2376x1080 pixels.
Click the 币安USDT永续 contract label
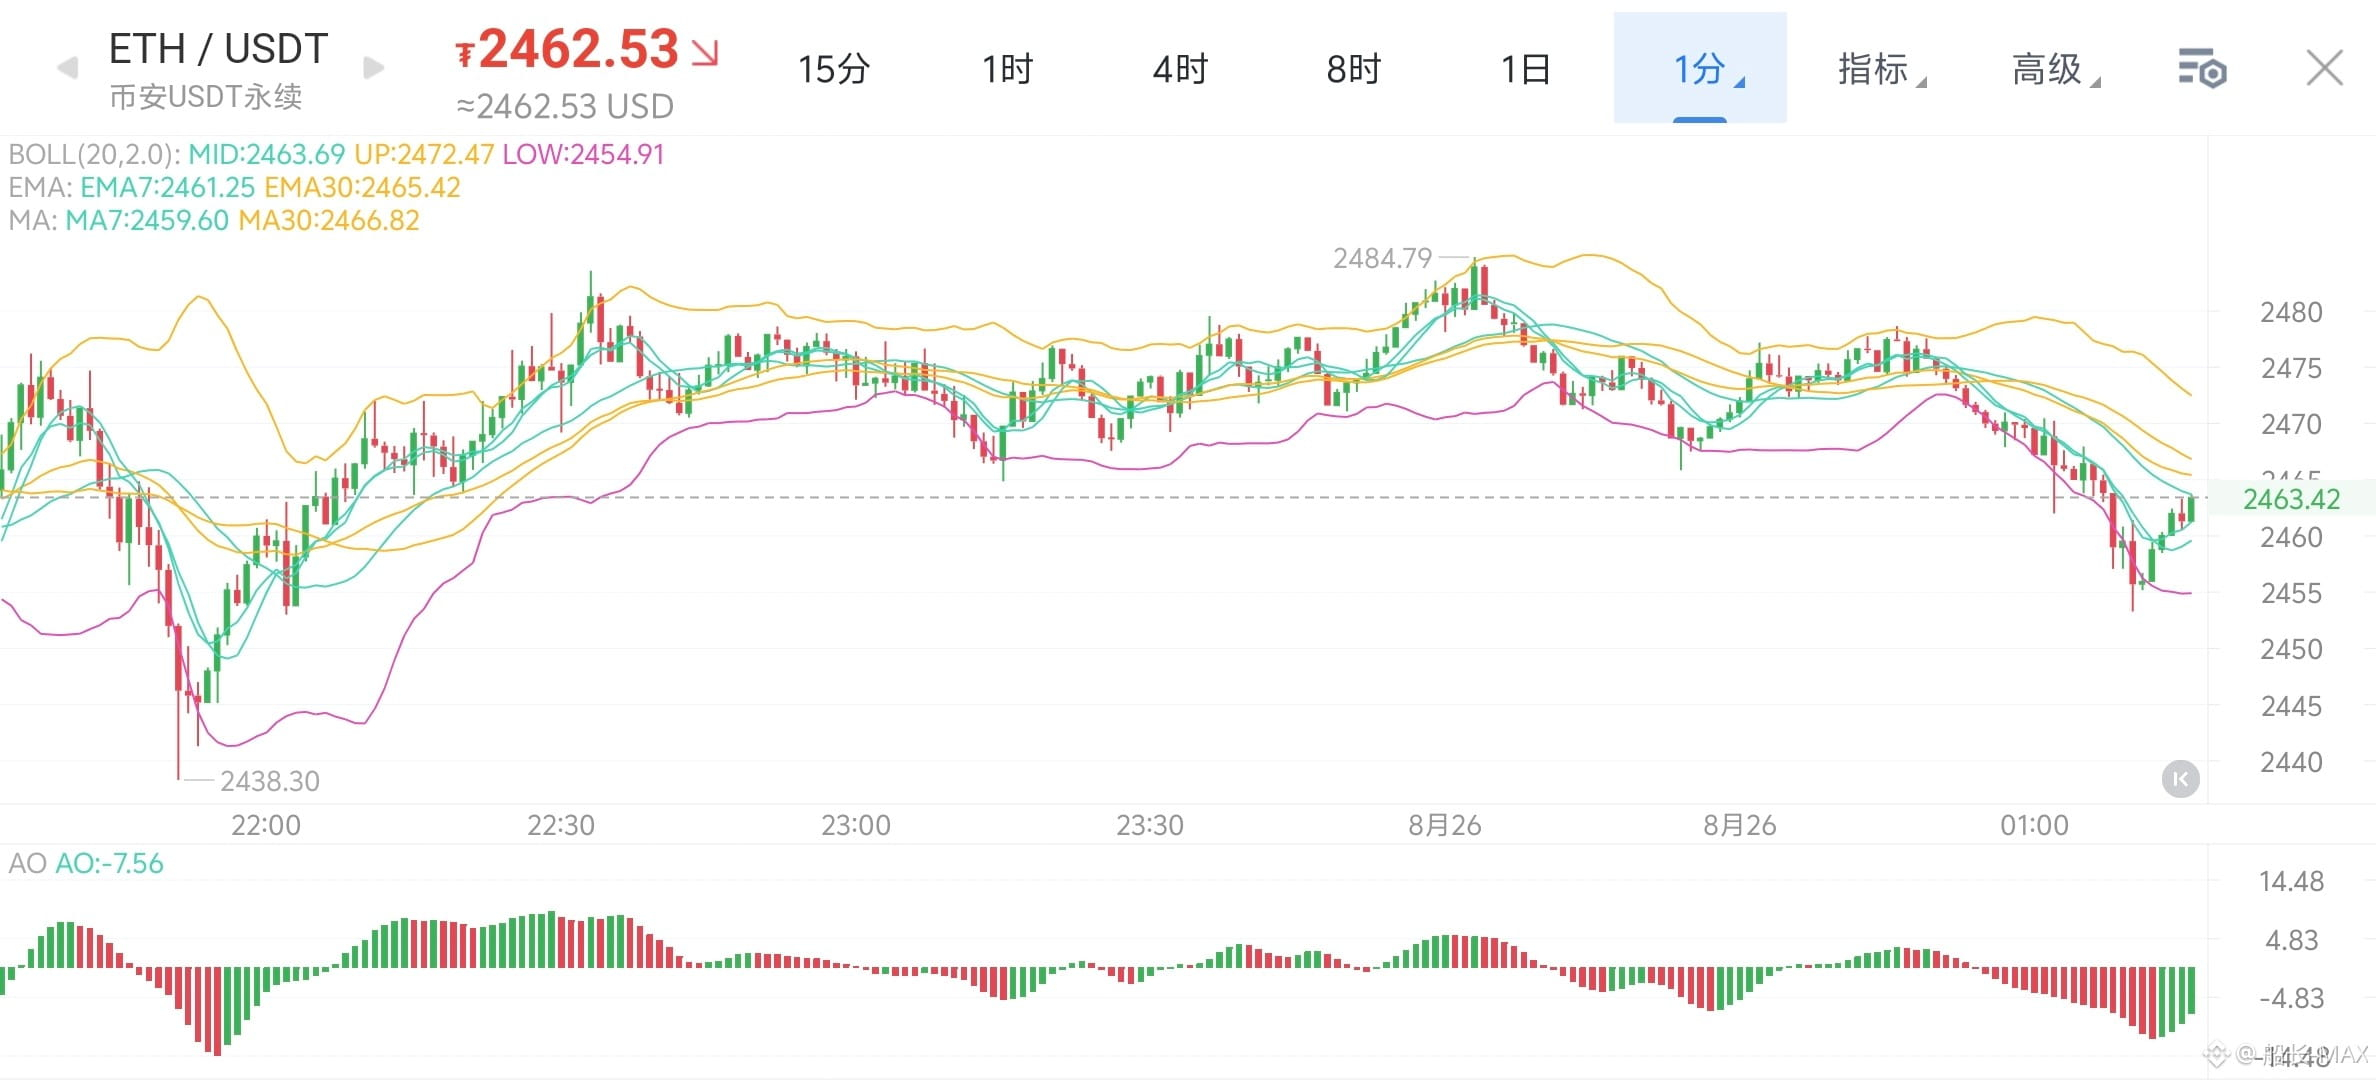click(205, 97)
